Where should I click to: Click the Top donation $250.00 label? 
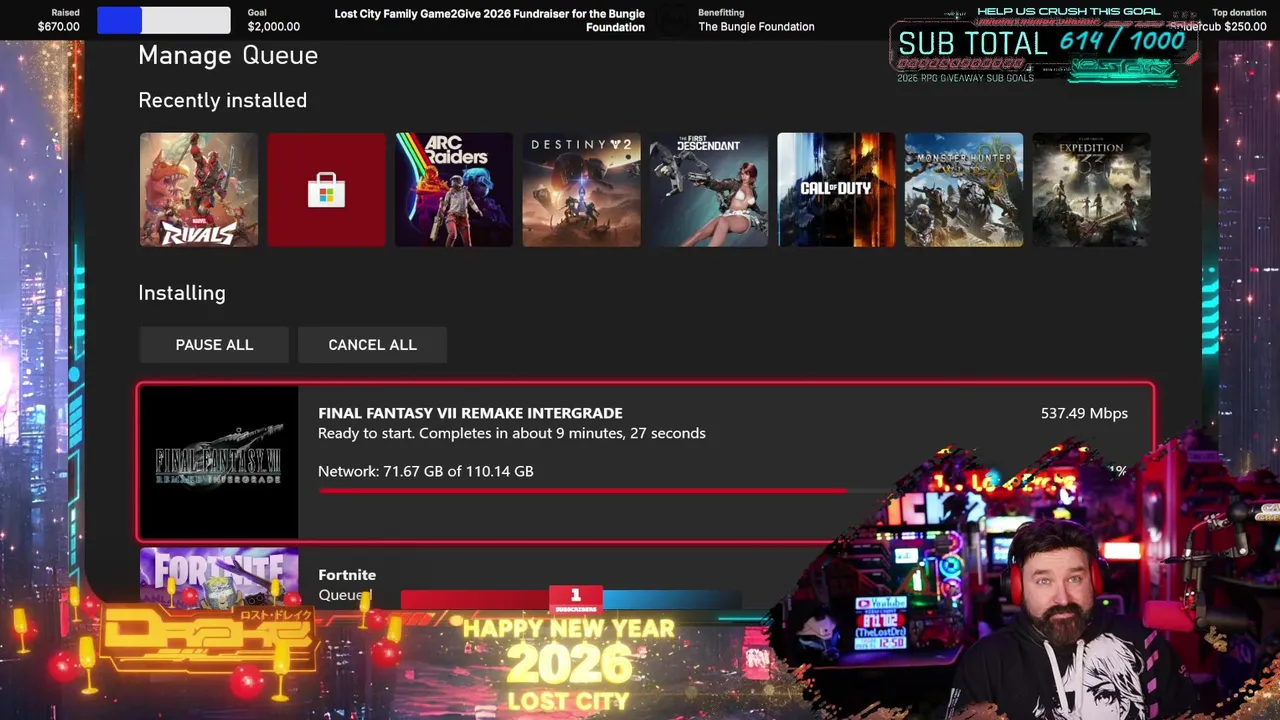coord(1220,20)
